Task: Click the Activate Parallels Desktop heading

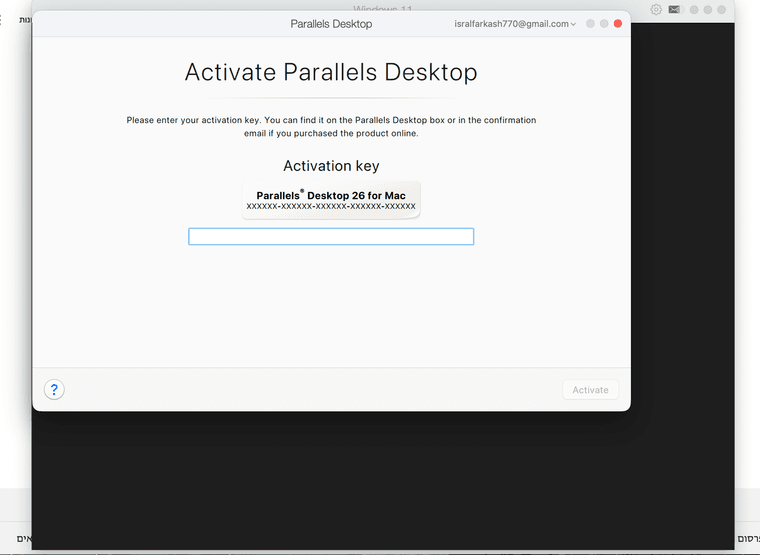Action: 331,72
